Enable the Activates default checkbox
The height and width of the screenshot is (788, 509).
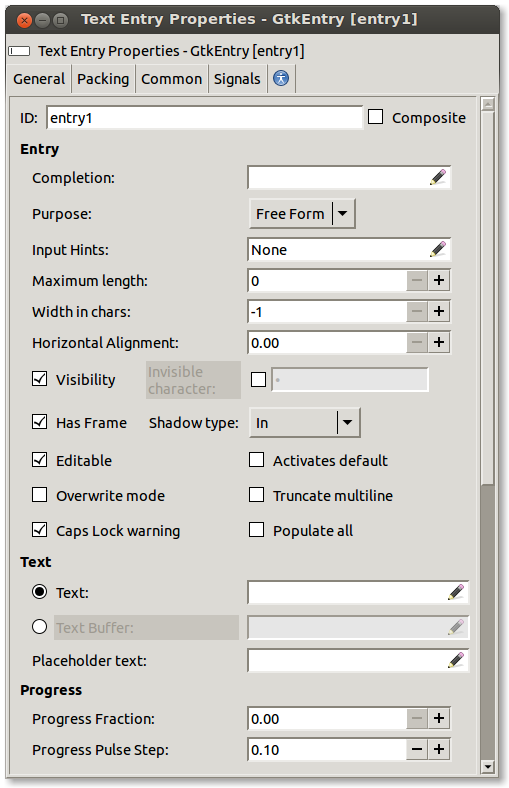257,460
